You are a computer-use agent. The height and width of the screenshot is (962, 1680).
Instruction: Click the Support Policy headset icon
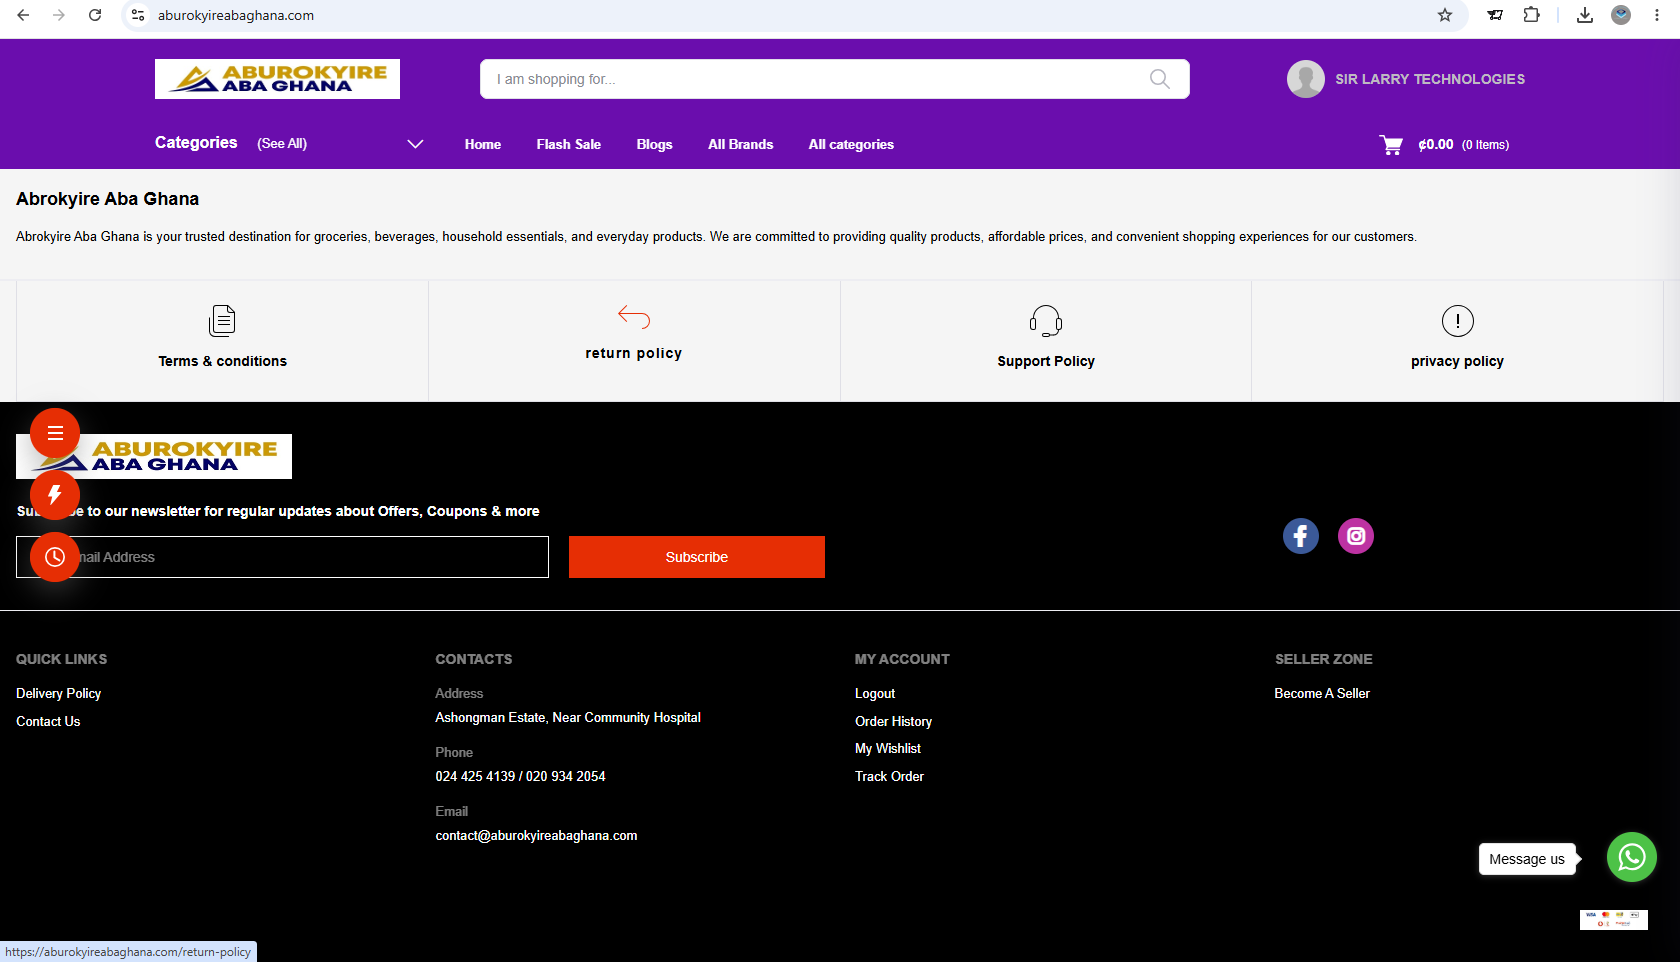click(x=1046, y=321)
